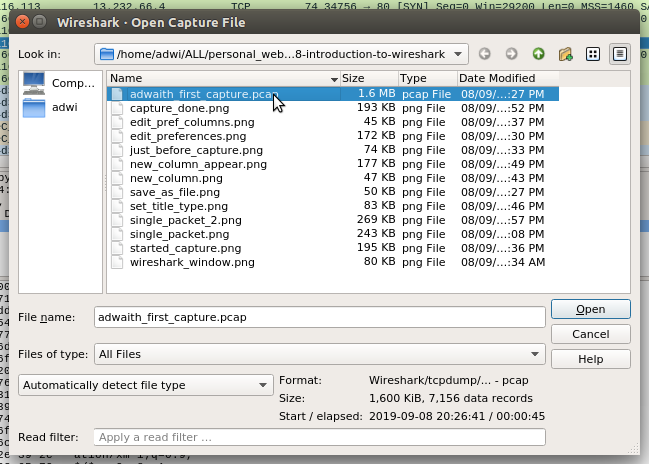Go back to previous folder arrow
This screenshot has height=464, width=649.
click(485, 54)
